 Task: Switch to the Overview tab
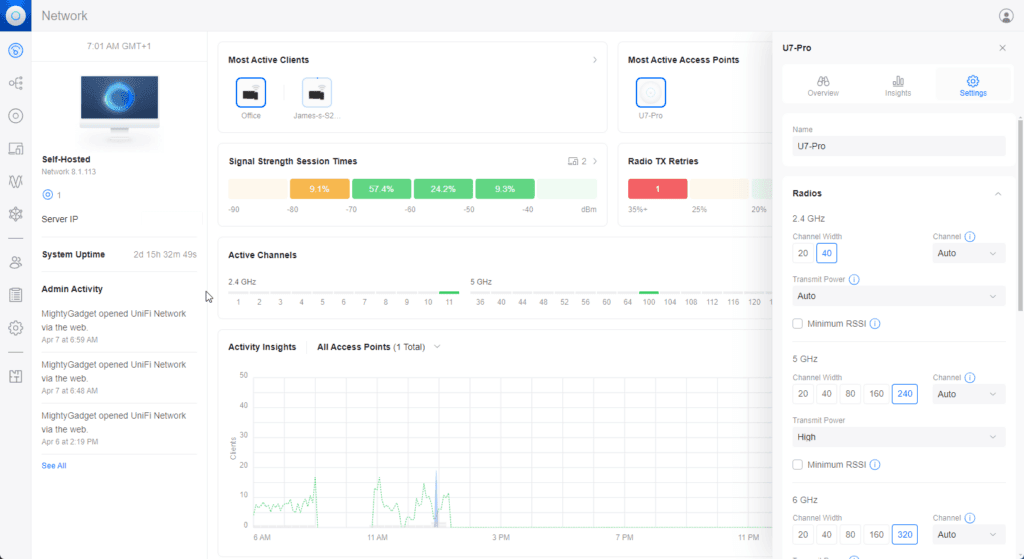pos(823,86)
